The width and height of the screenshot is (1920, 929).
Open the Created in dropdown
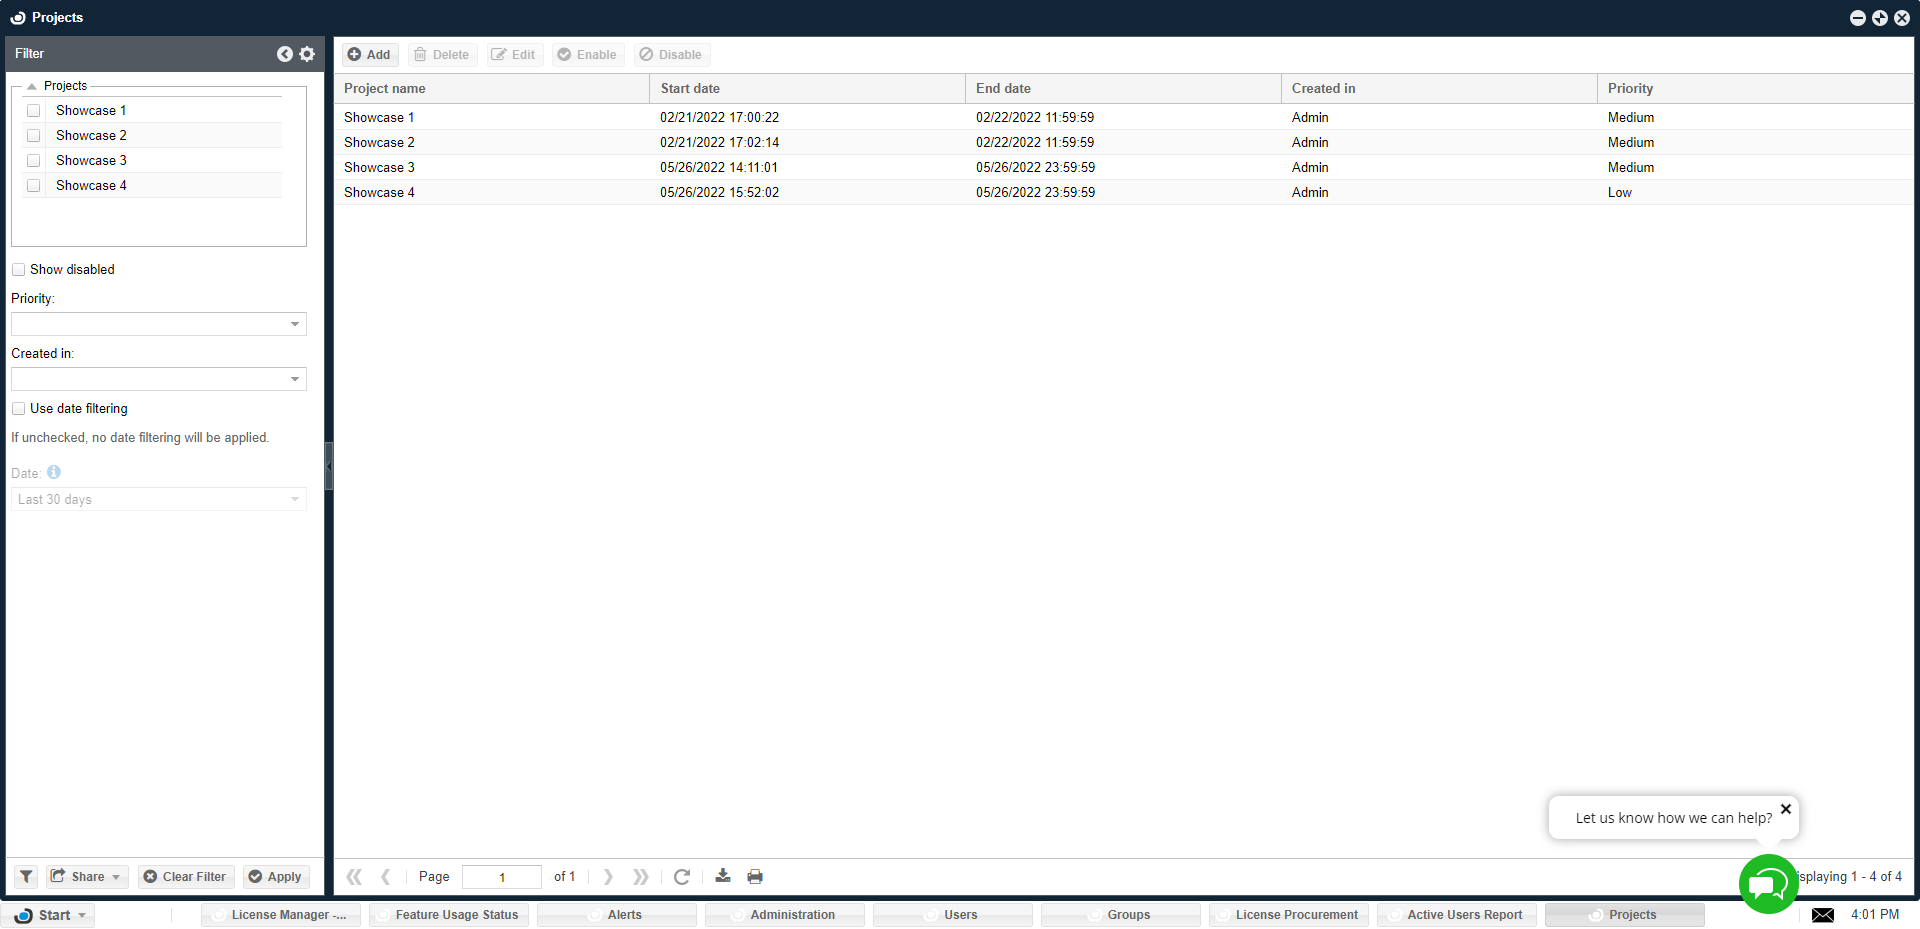point(295,379)
